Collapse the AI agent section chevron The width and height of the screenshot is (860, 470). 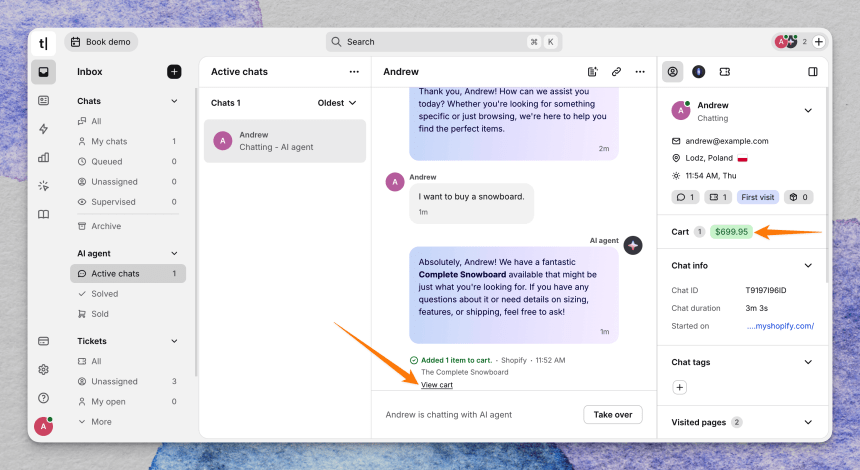(x=174, y=253)
